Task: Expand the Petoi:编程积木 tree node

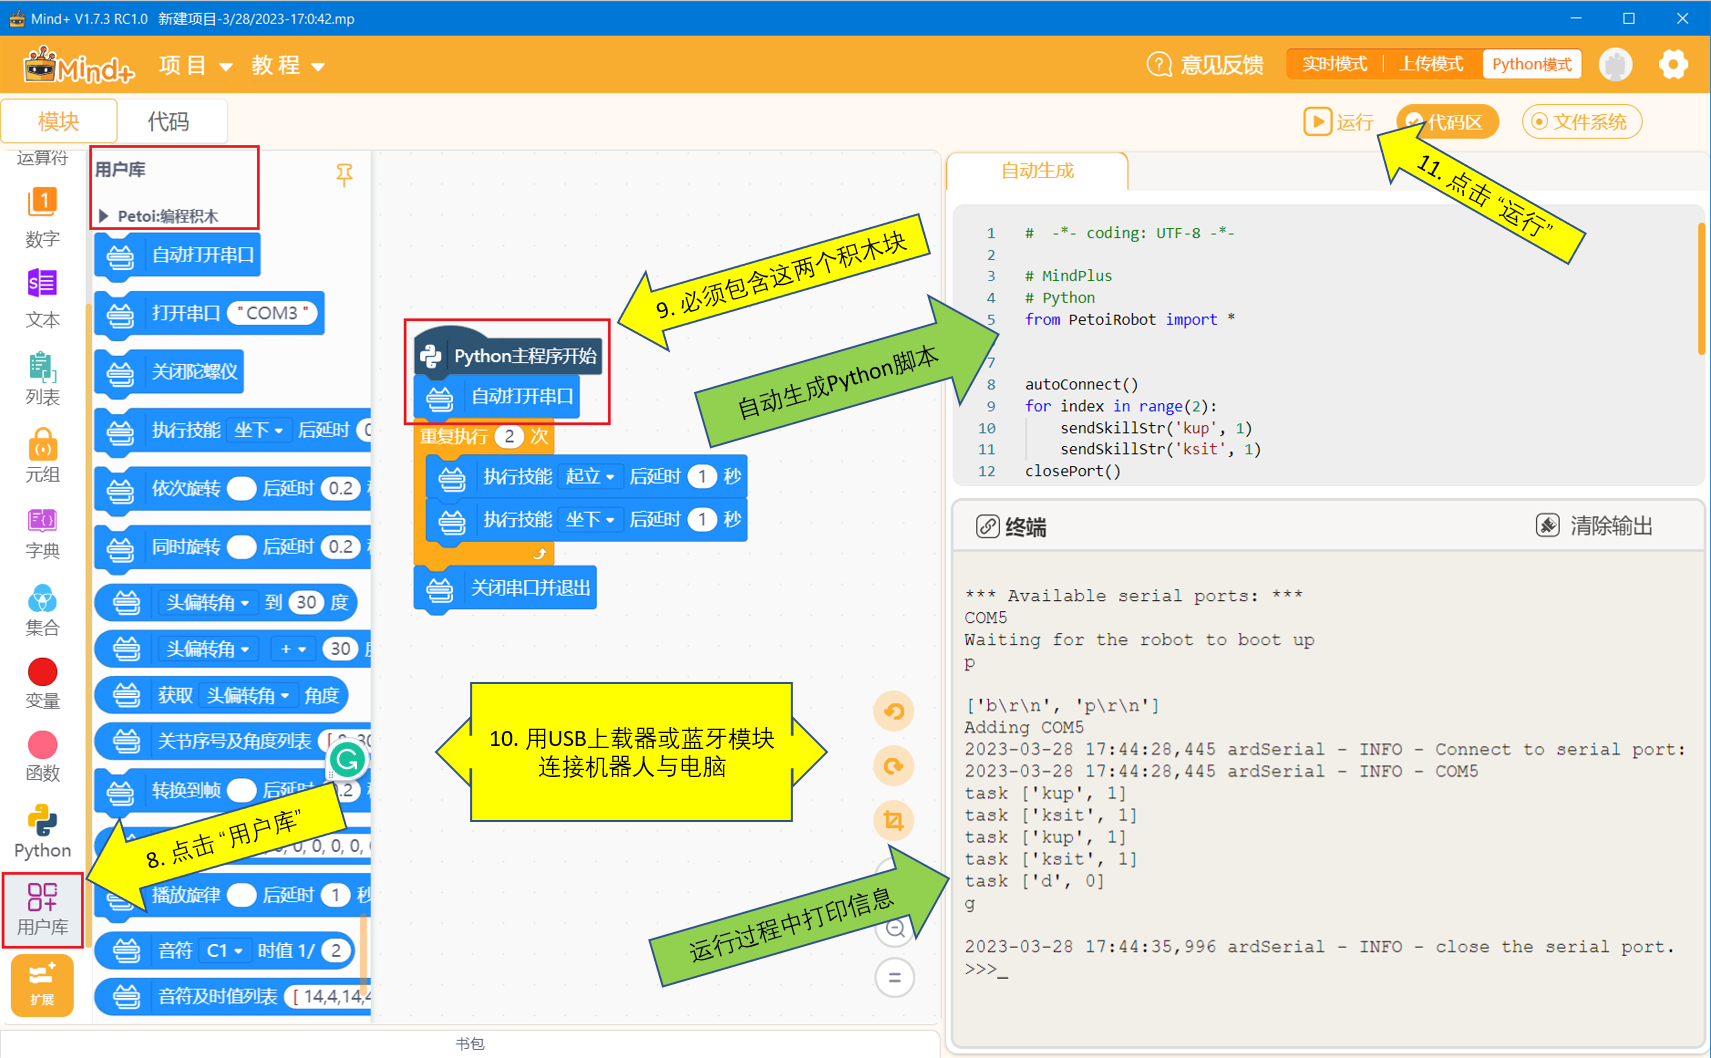Action: pyautogui.click(x=104, y=216)
